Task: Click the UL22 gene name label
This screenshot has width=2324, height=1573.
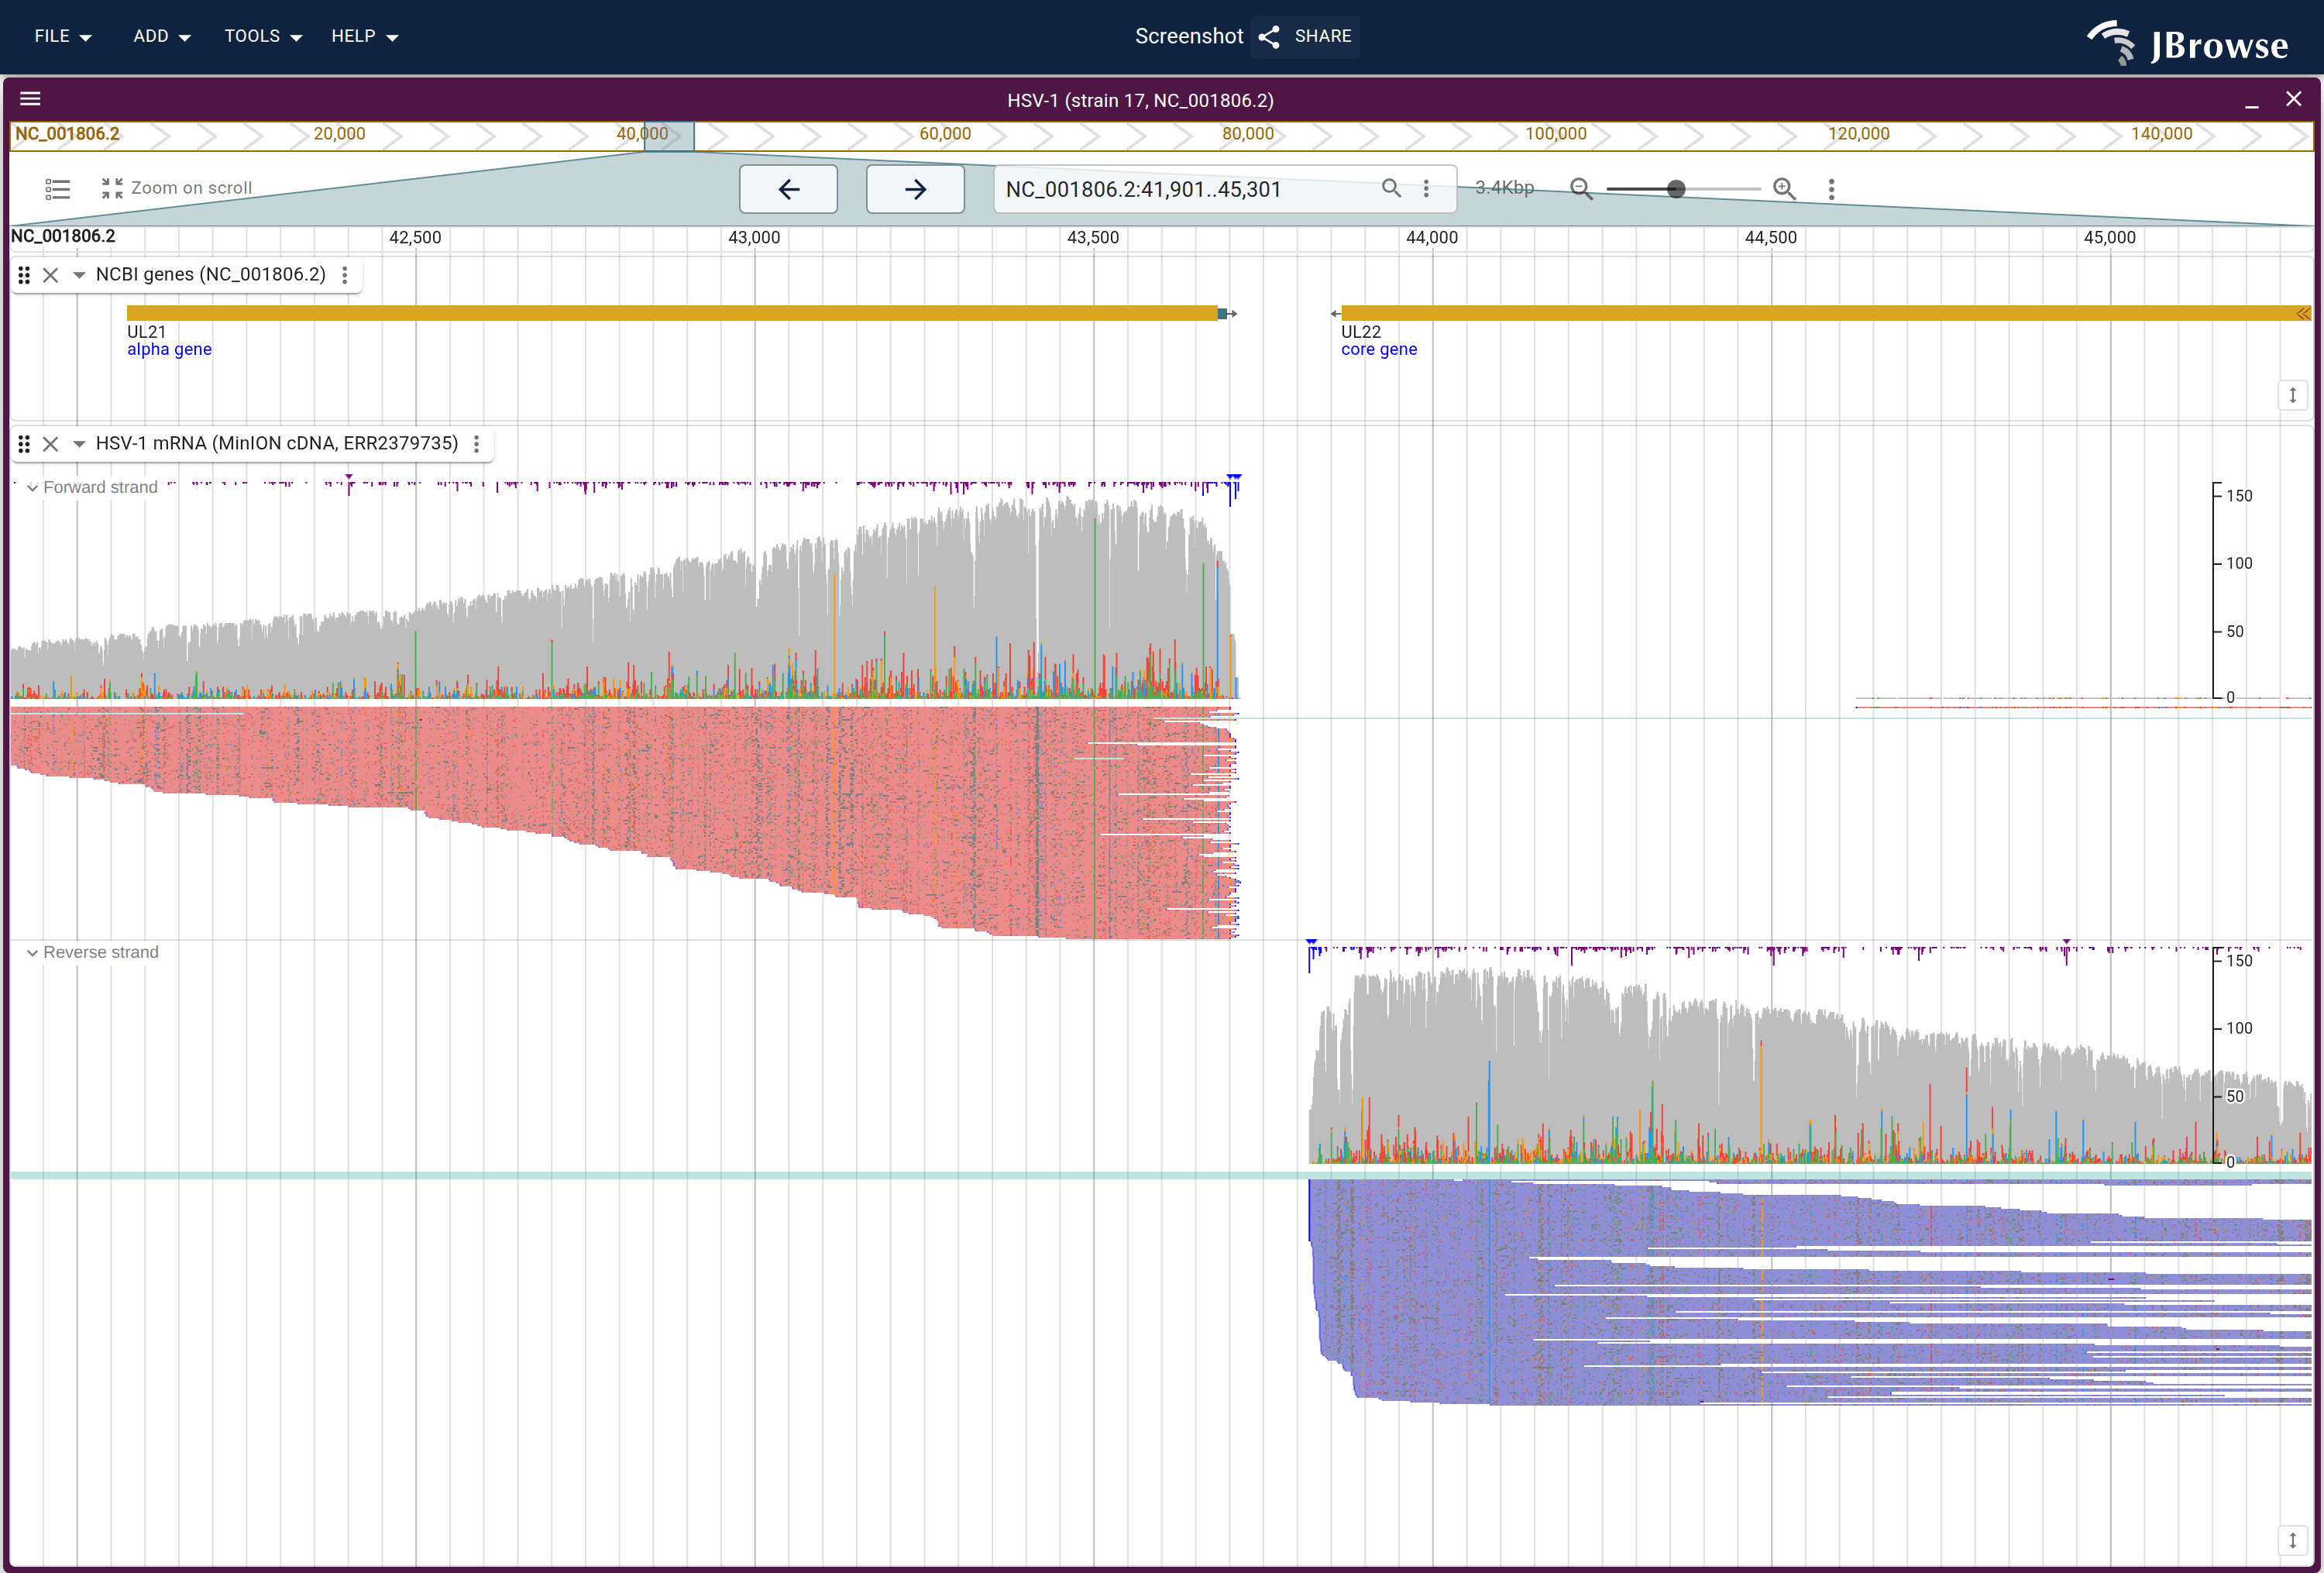Action: click(x=1361, y=331)
